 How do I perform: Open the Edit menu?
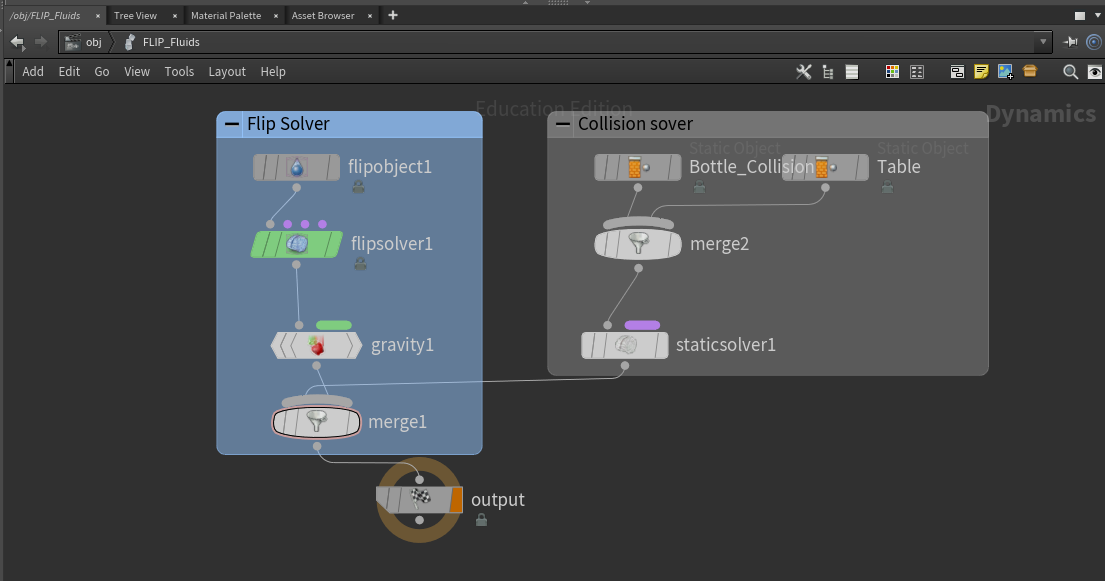69,72
